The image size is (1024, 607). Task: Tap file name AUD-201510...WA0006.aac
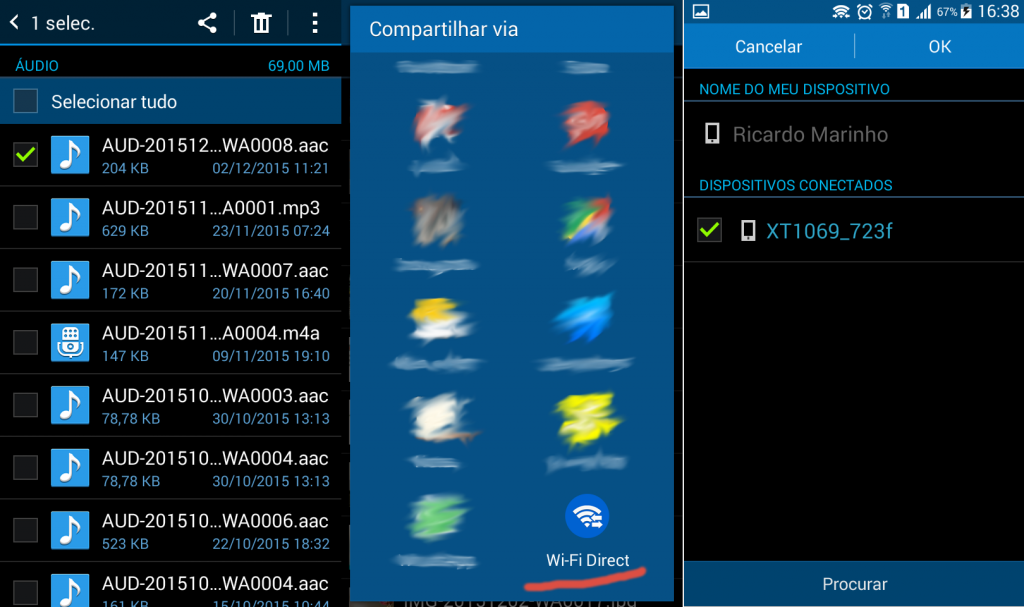click(x=215, y=521)
